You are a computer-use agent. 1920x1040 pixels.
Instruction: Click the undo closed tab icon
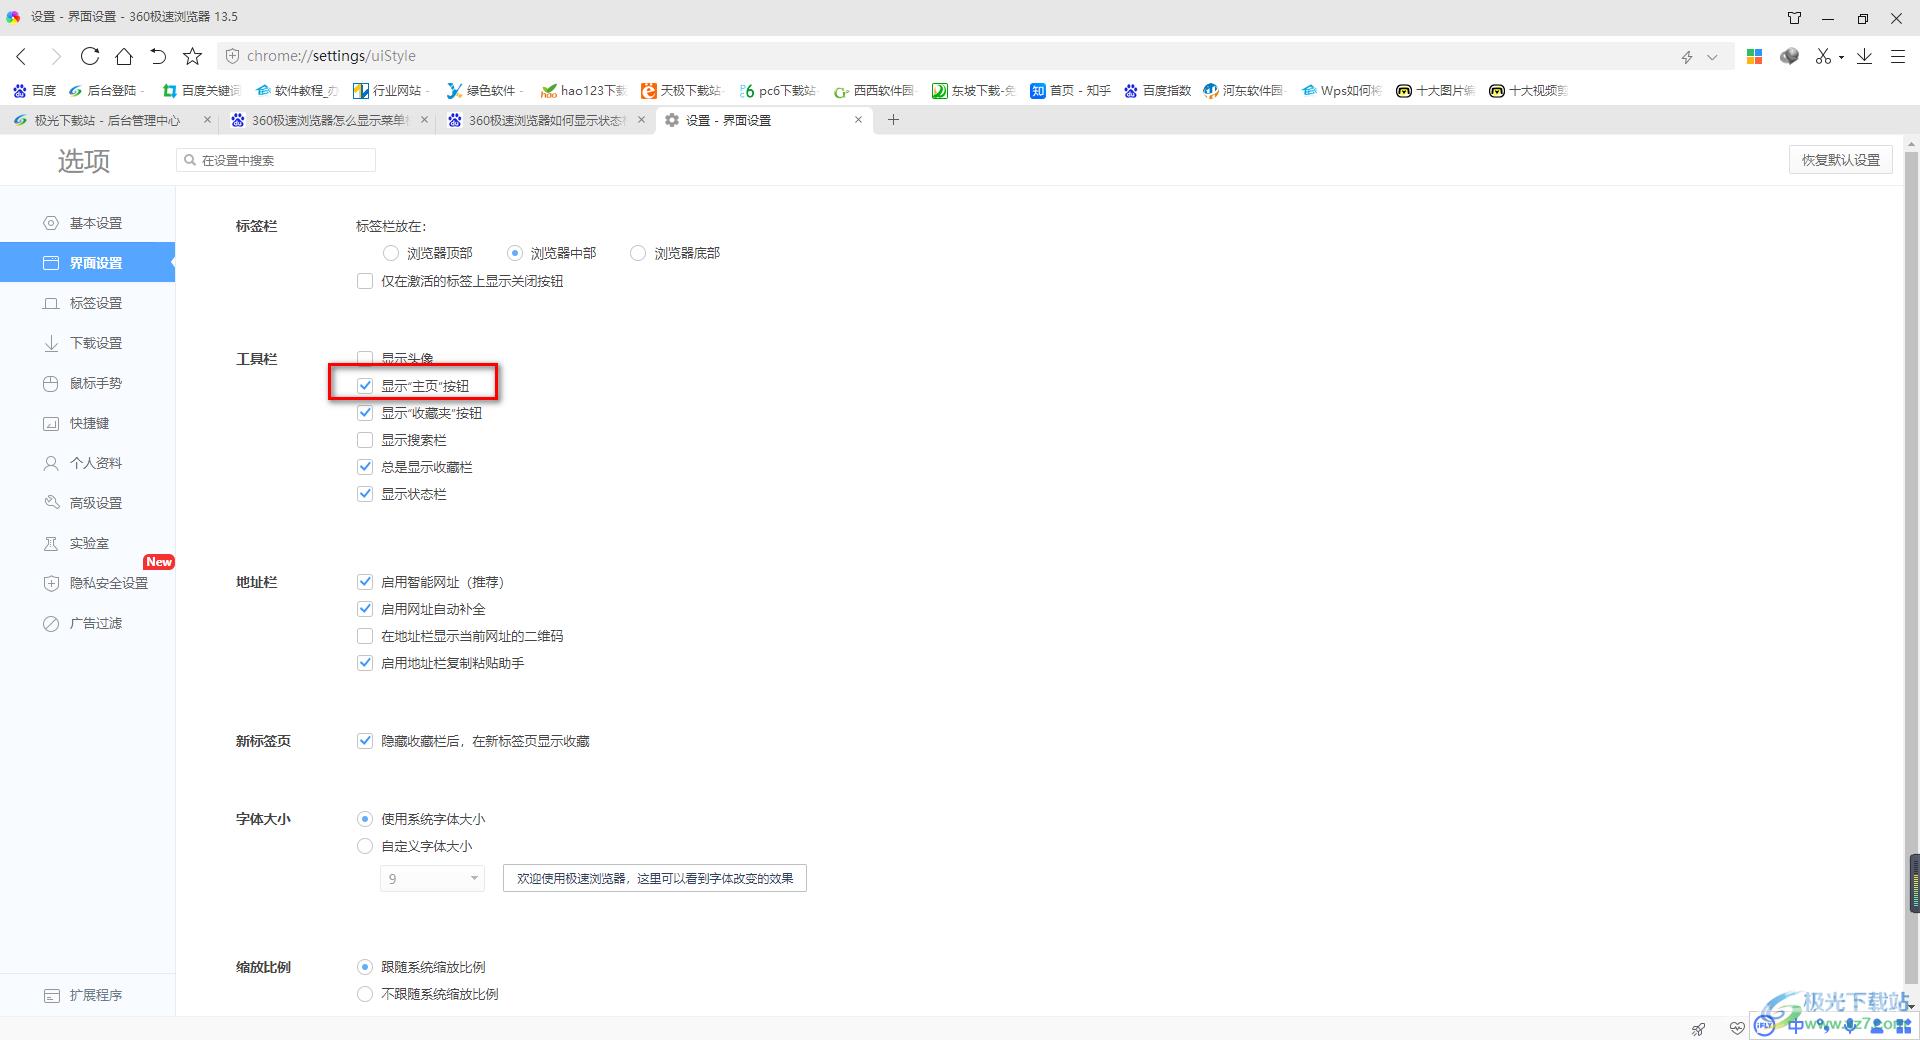pos(158,56)
